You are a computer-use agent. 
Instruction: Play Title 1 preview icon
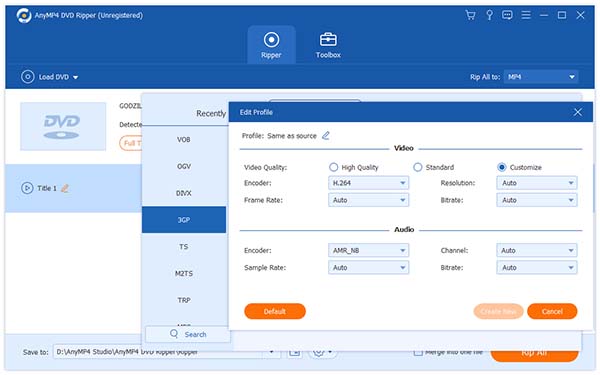point(27,188)
